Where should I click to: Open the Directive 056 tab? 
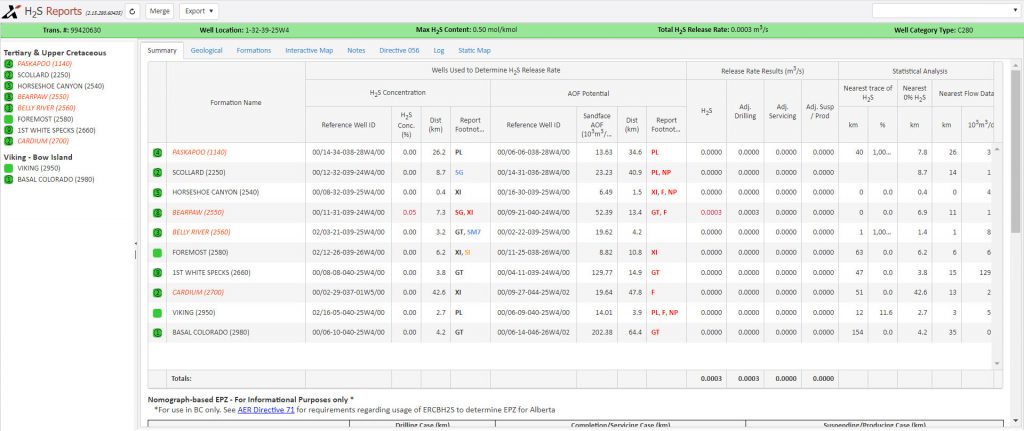(399, 50)
